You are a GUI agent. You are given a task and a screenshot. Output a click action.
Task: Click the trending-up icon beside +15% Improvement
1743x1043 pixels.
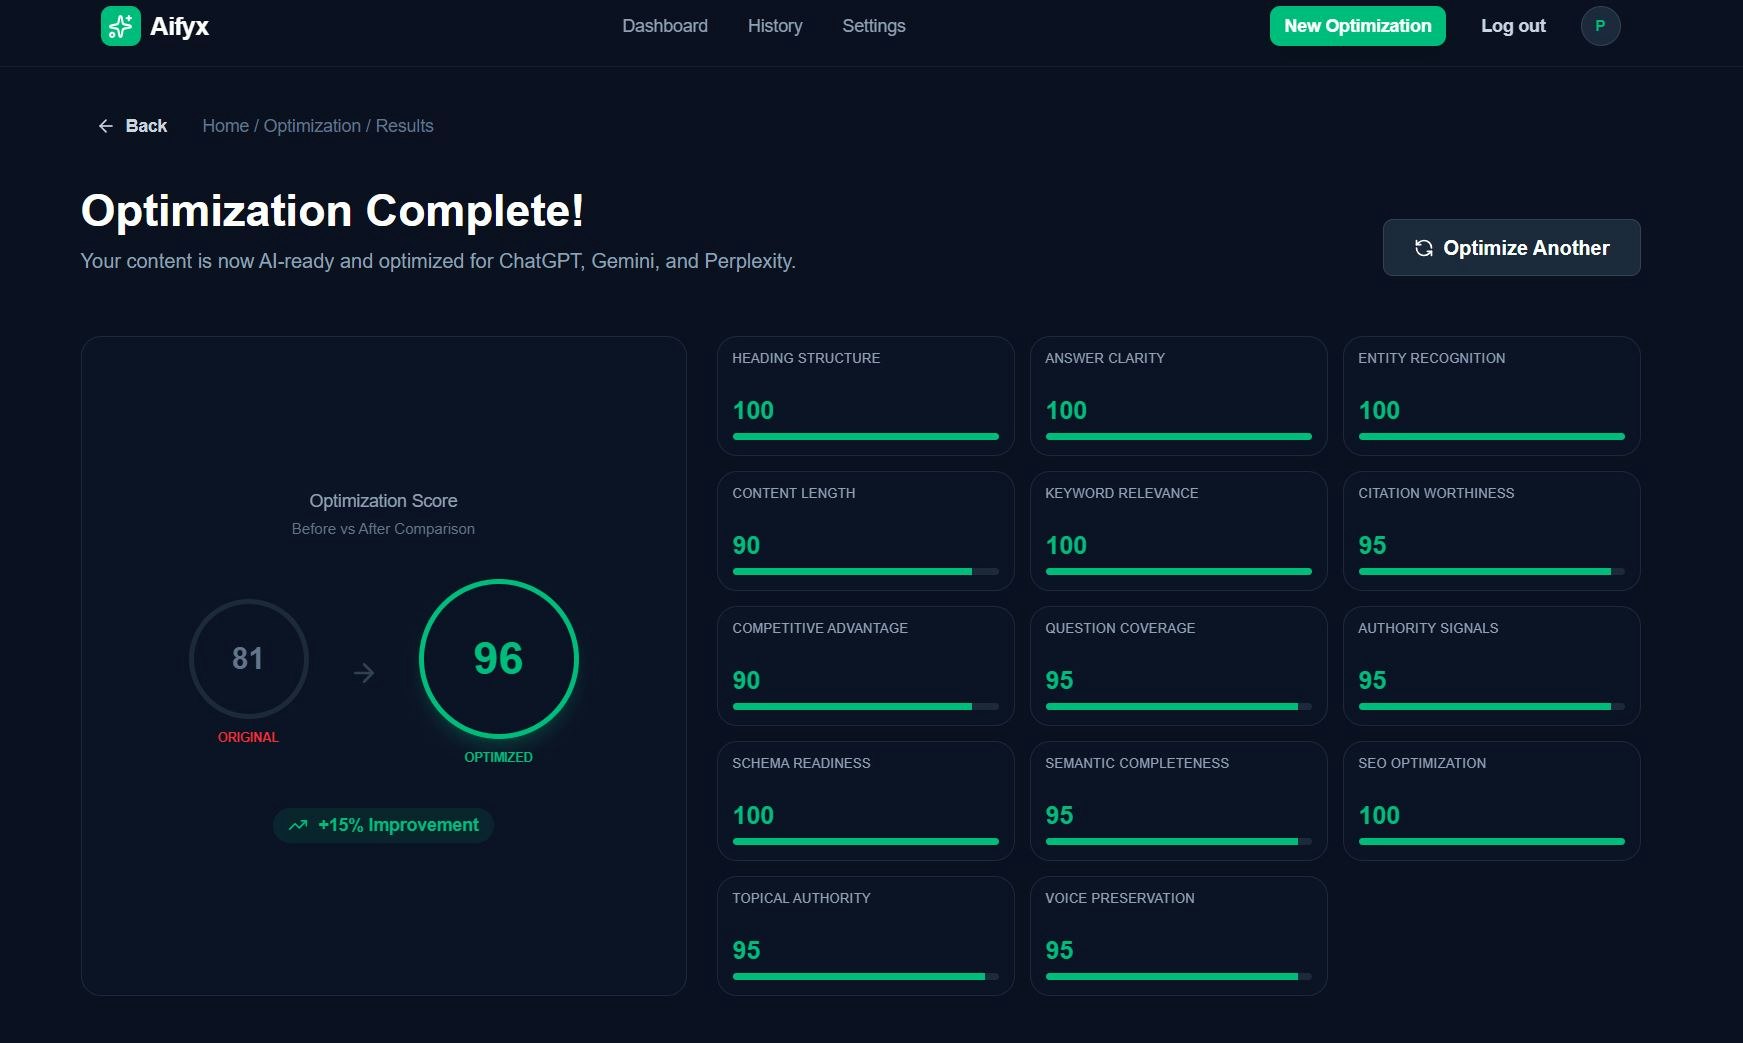tap(298, 825)
